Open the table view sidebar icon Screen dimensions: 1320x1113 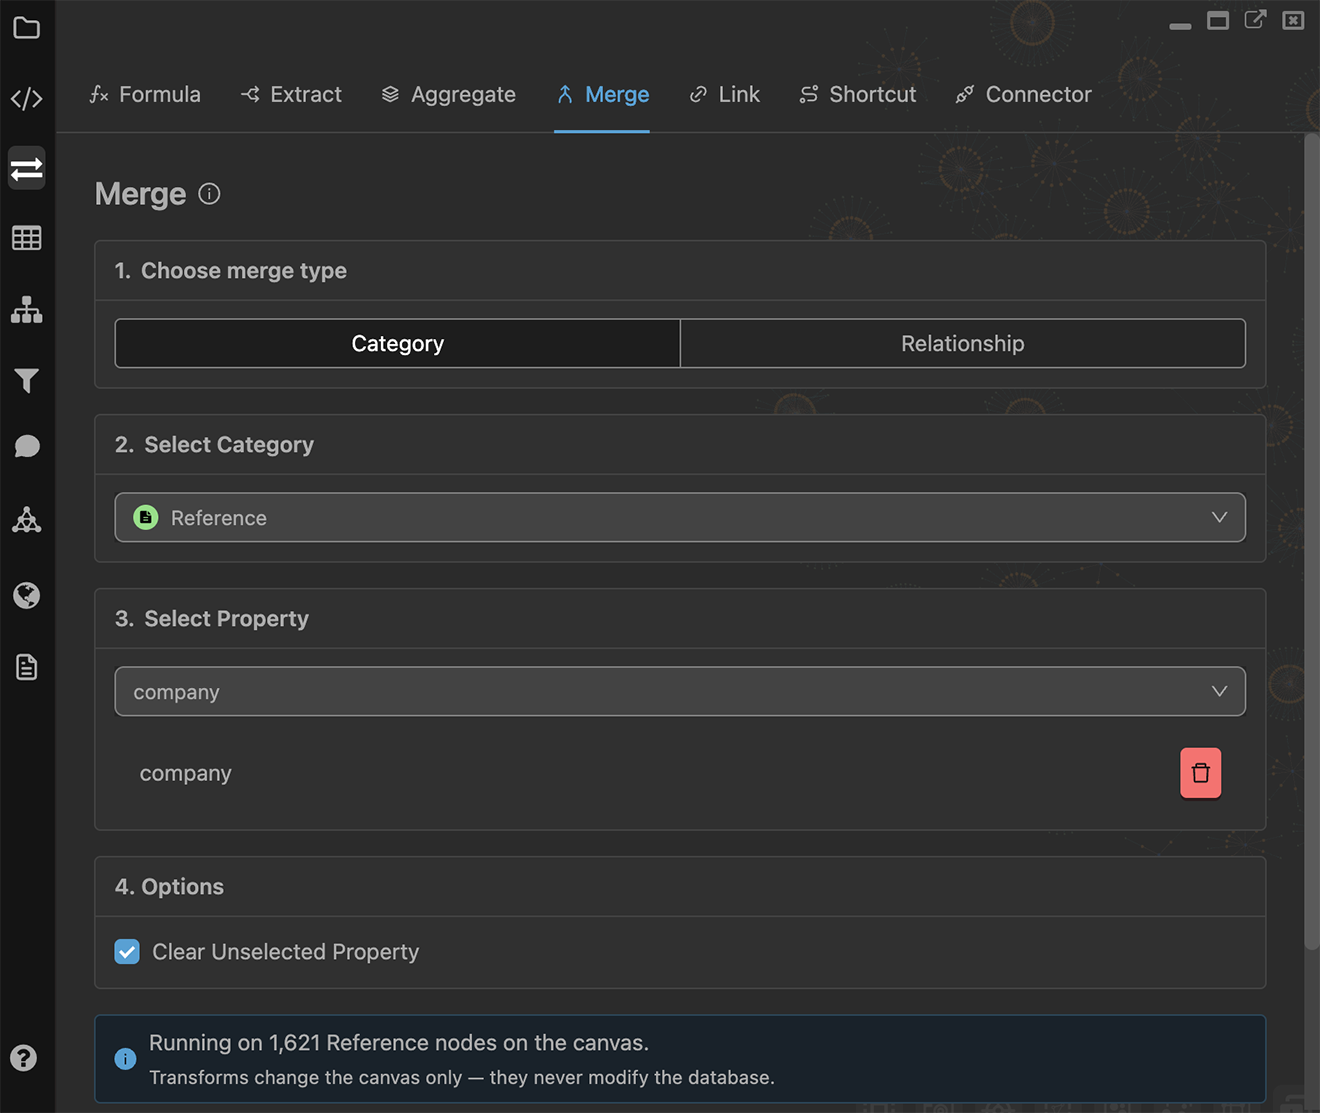27,238
